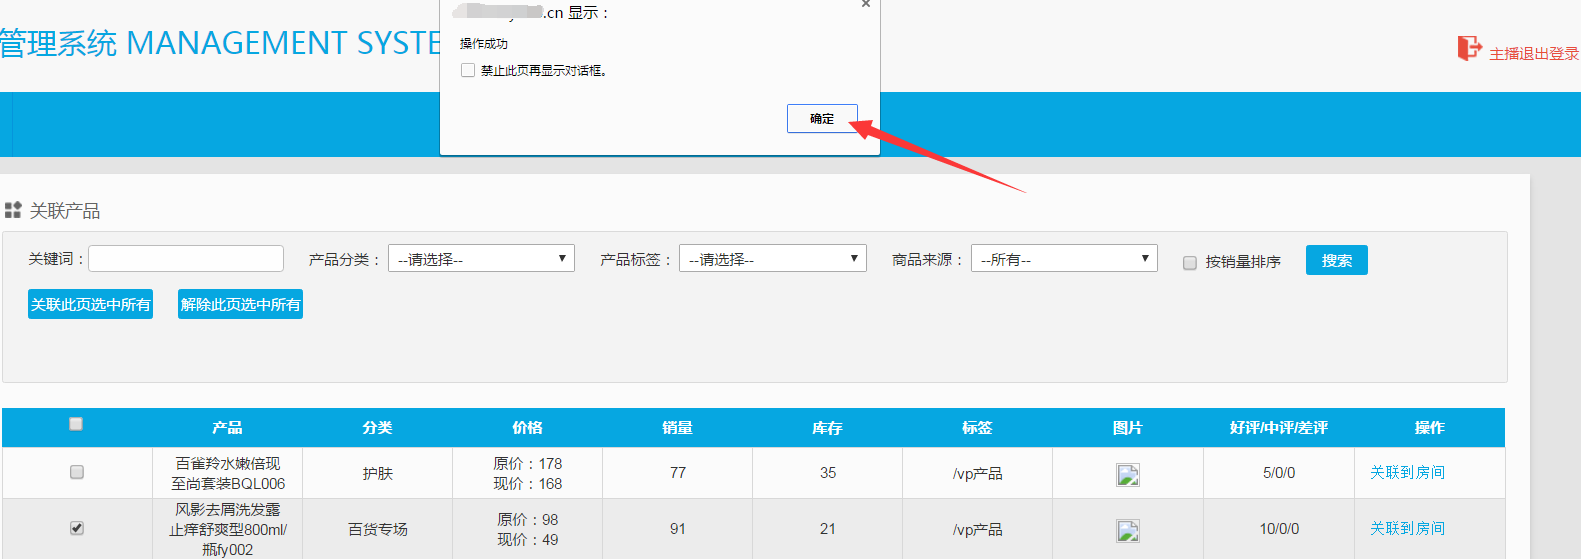Check the 百雀羚水嫩倍现 product row checkbox
Viewport: 1581px width, 559px height.
pos(77,472)
